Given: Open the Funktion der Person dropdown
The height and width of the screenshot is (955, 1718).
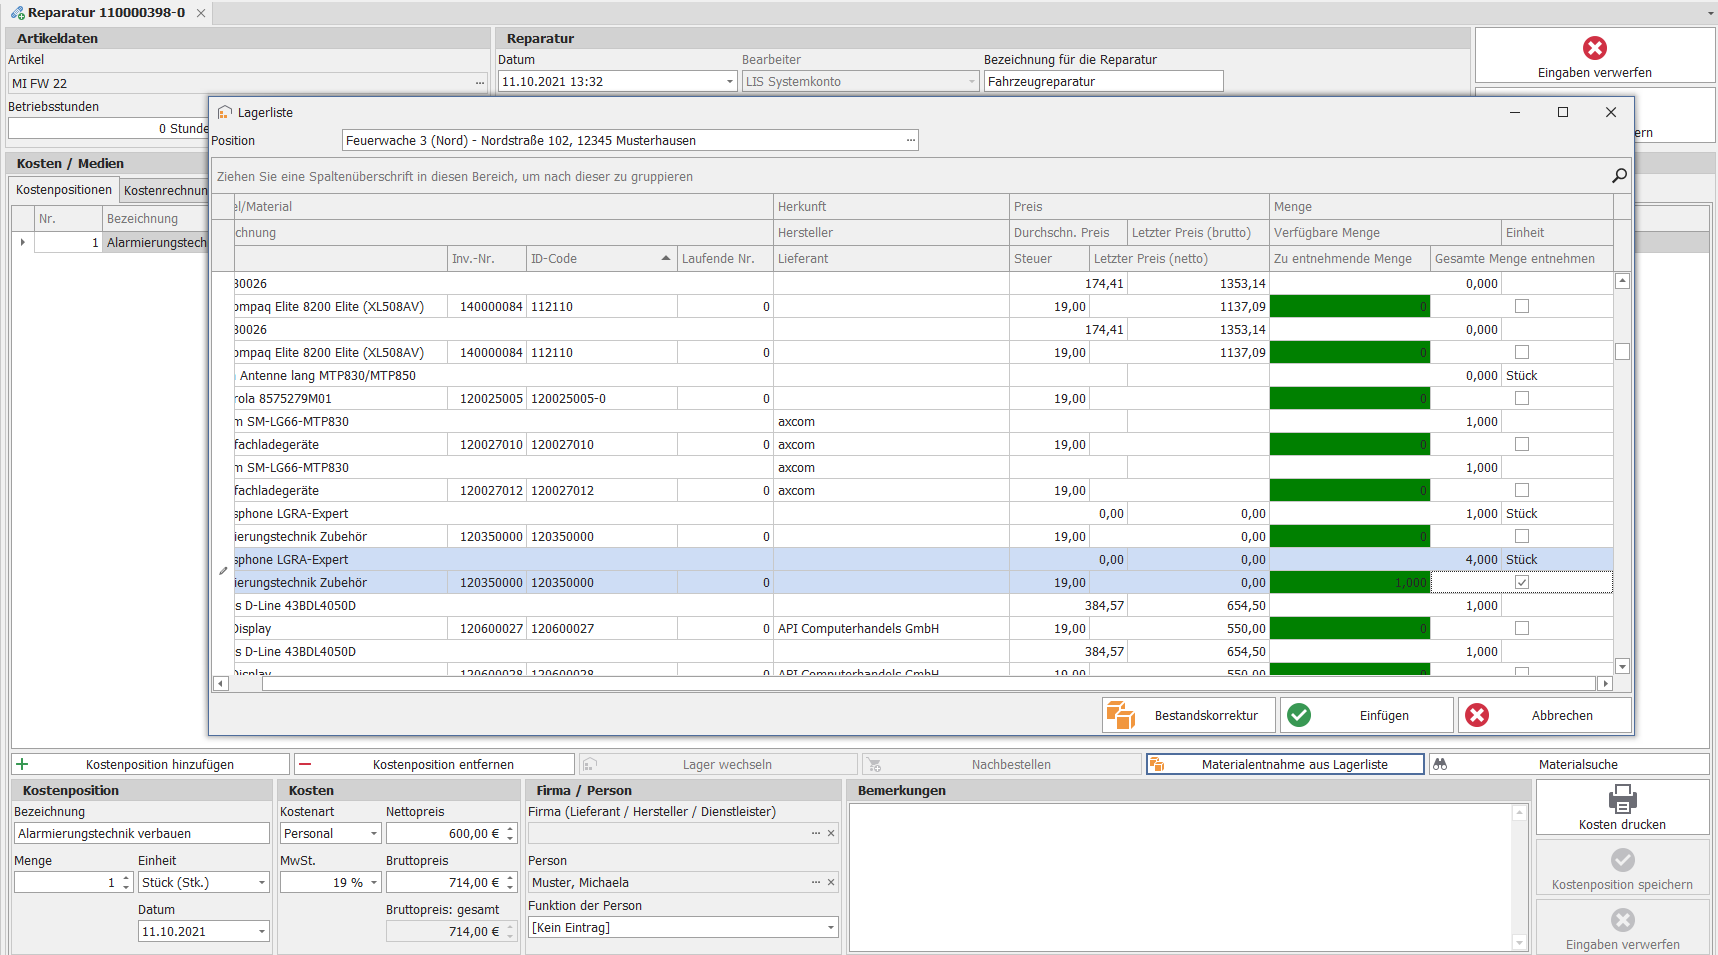Looking at the screenshot, I should coord(830,927).
